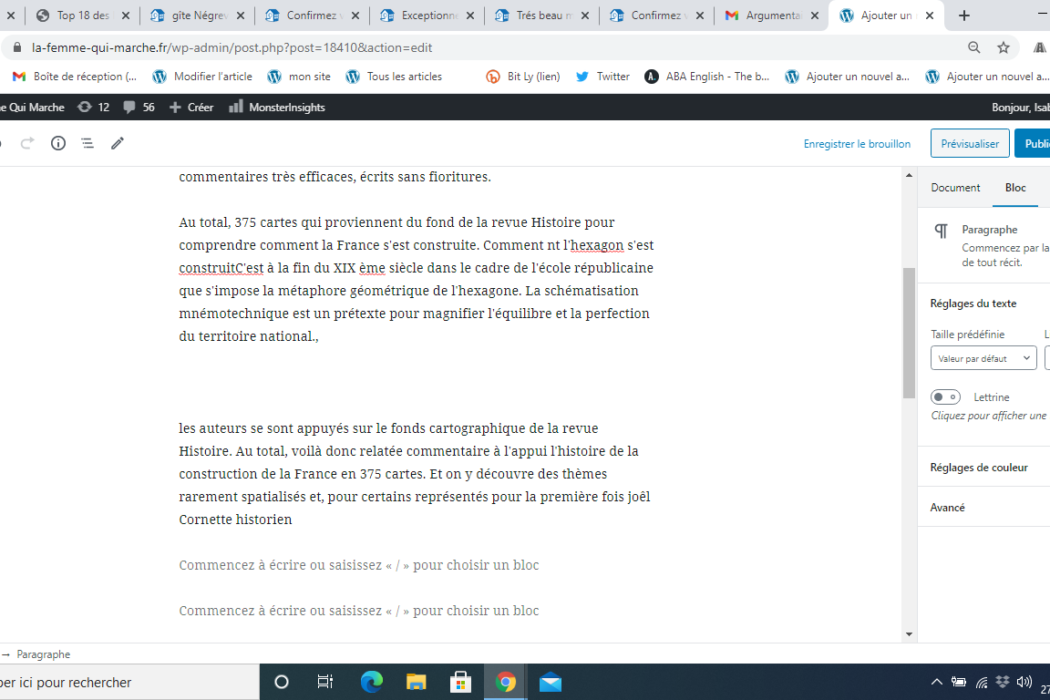Expand the Avancé settings section

pyautogui.click(x=948, y=507)
